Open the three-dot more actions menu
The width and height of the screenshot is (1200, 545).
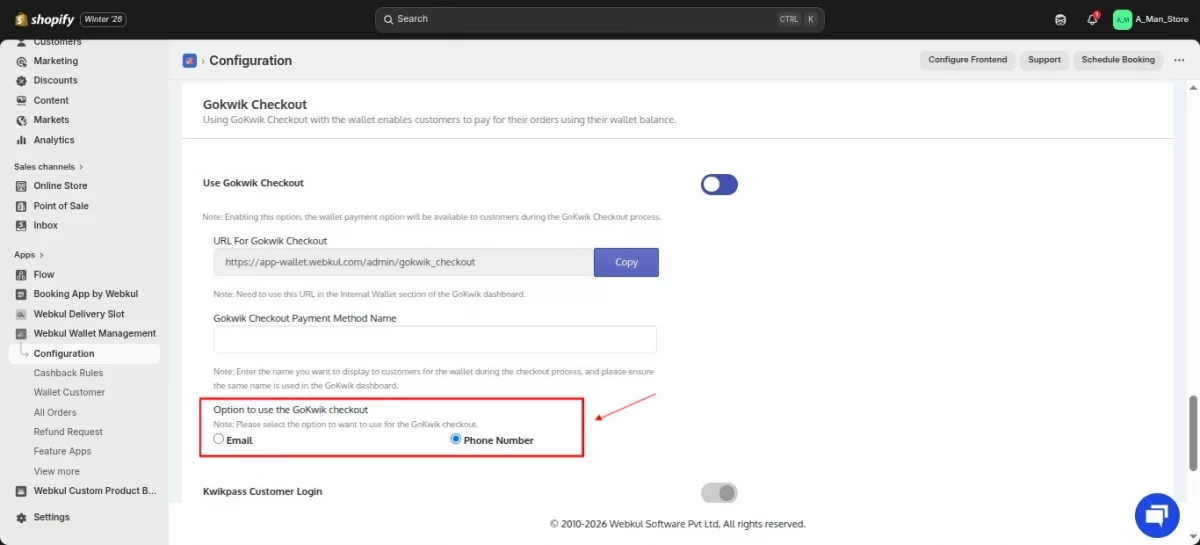click(x=1178, y=60)
